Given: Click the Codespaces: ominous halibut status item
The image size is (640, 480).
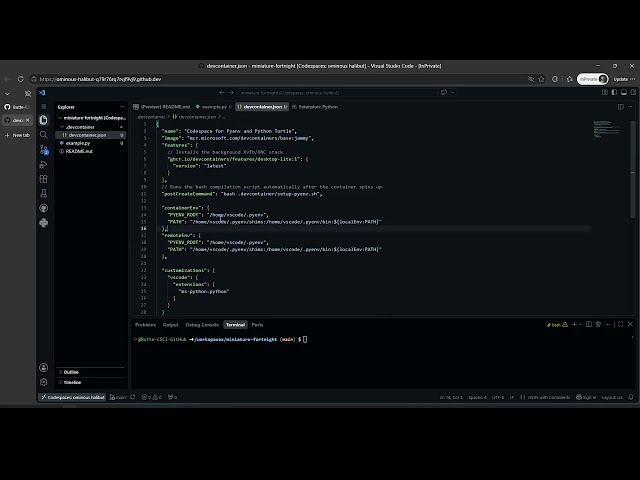Looking at the screenshot, I should [73, 397].
